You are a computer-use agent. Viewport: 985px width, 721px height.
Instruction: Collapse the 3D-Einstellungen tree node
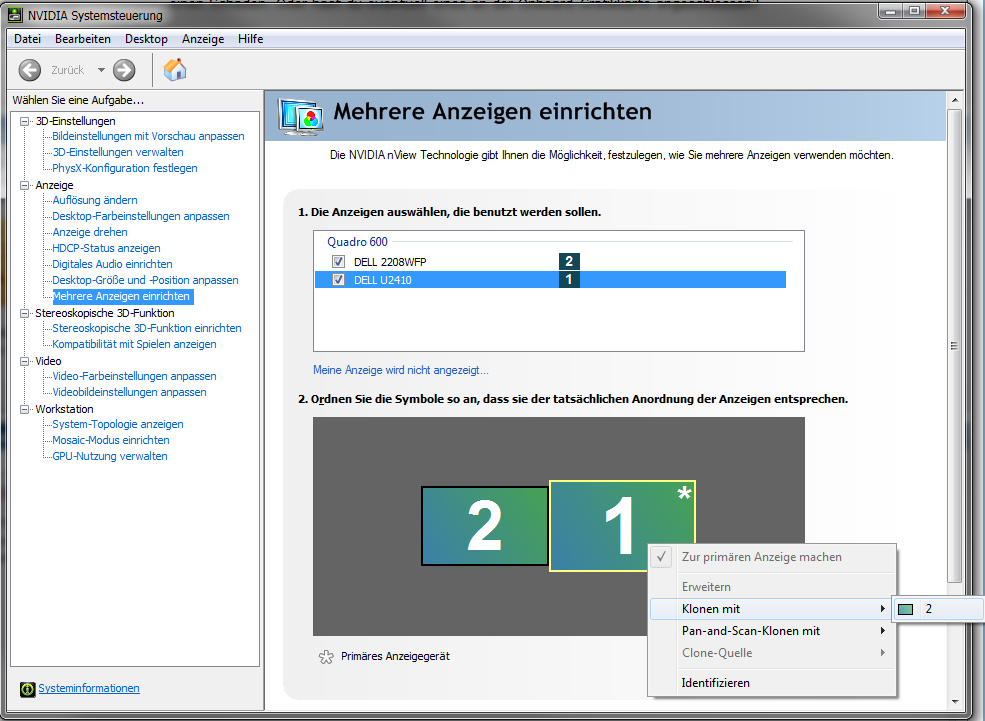(x=24, y=121)
